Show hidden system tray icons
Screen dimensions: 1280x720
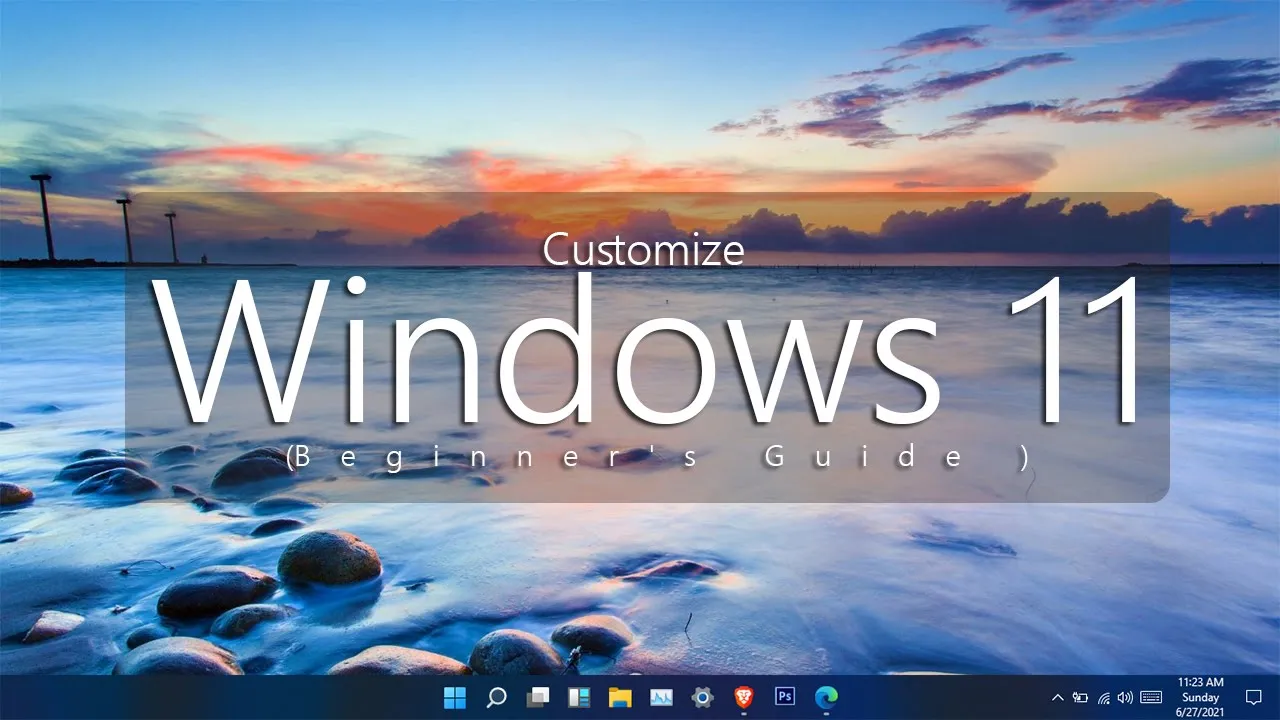[1058, 697]
